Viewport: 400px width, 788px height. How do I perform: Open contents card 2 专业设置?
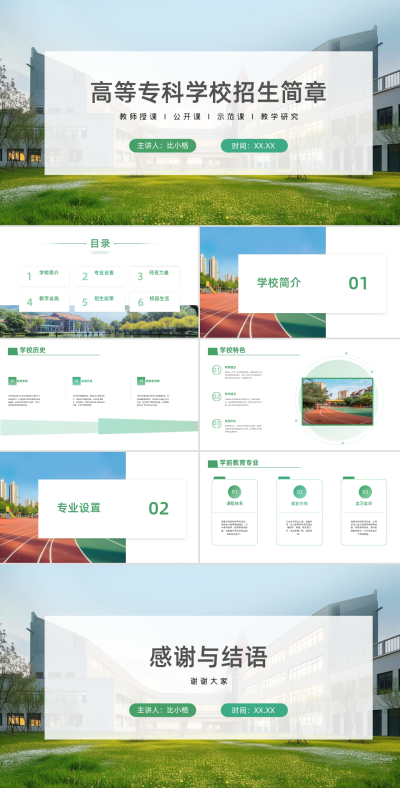click(x=99, y=276)
